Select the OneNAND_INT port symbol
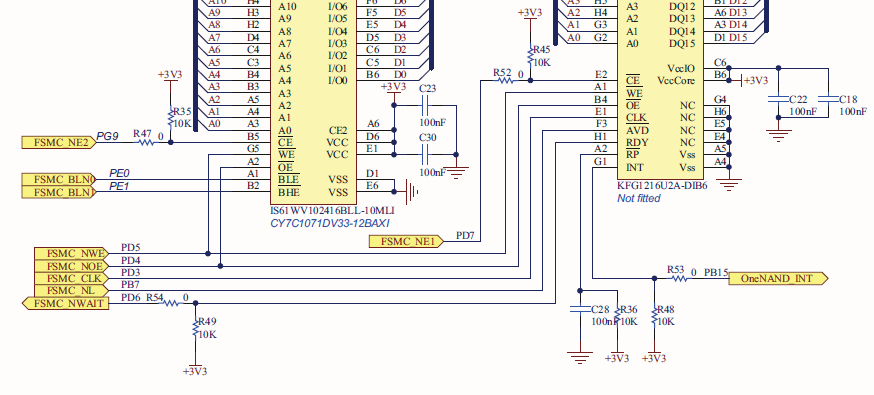Screen dimensions: 874x395 [x=778, y=278]
